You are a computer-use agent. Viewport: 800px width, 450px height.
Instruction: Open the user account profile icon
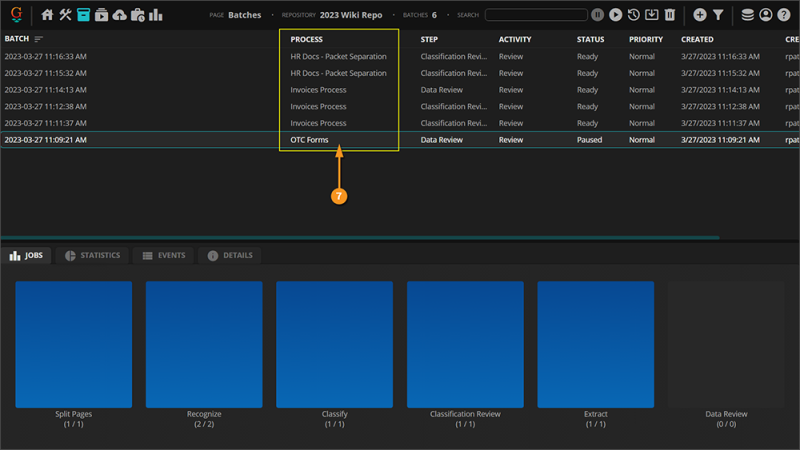[x=766, y=15]
